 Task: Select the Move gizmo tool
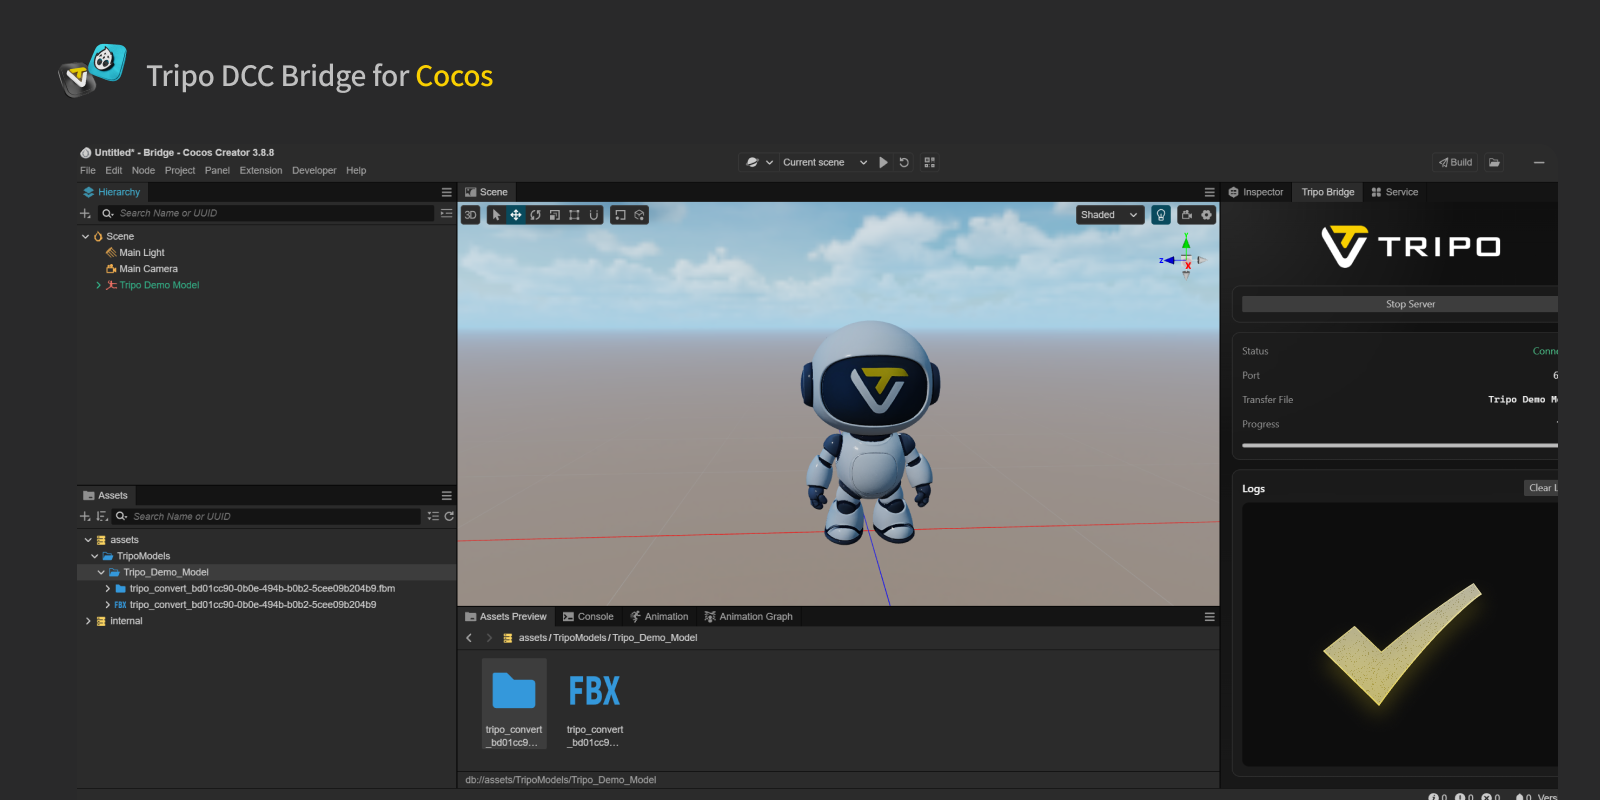pos(516,215)
